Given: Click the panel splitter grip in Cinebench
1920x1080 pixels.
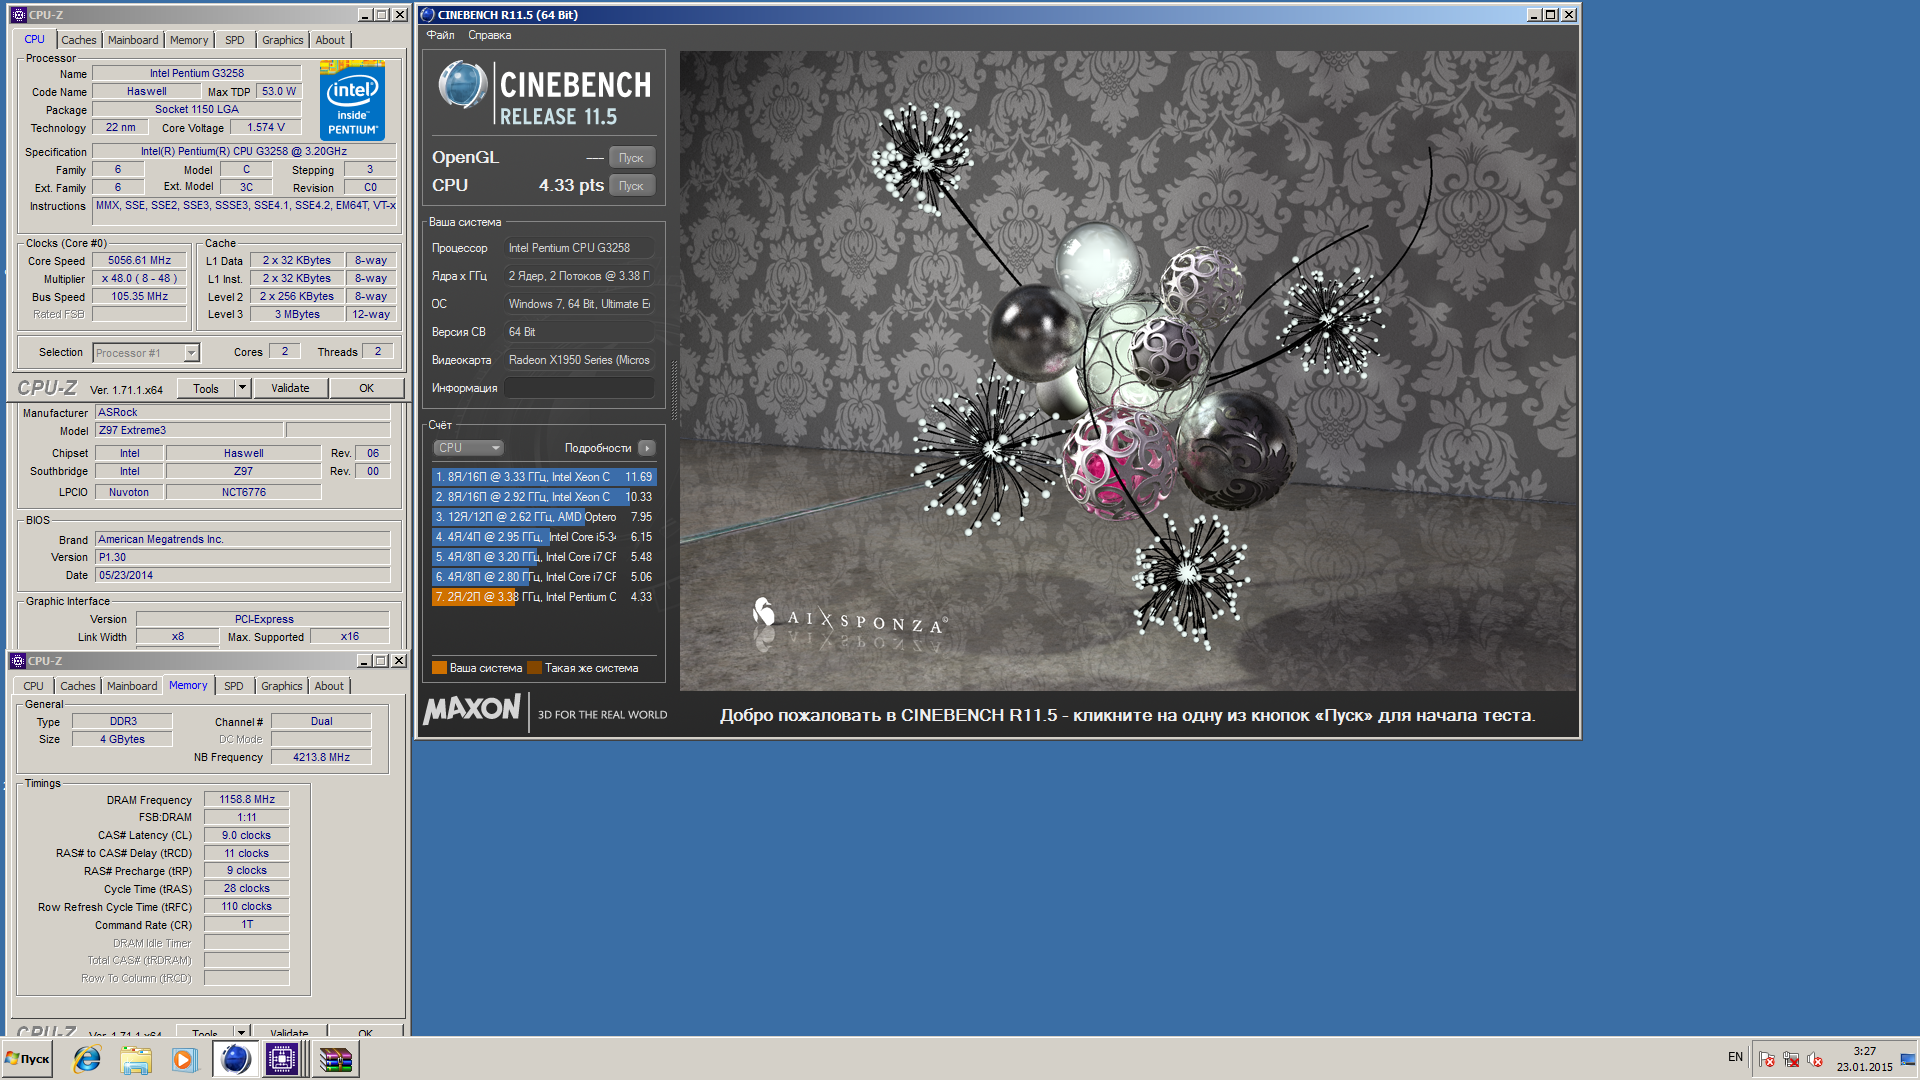Looking at the screenshot, I should [x=674, y=390].
